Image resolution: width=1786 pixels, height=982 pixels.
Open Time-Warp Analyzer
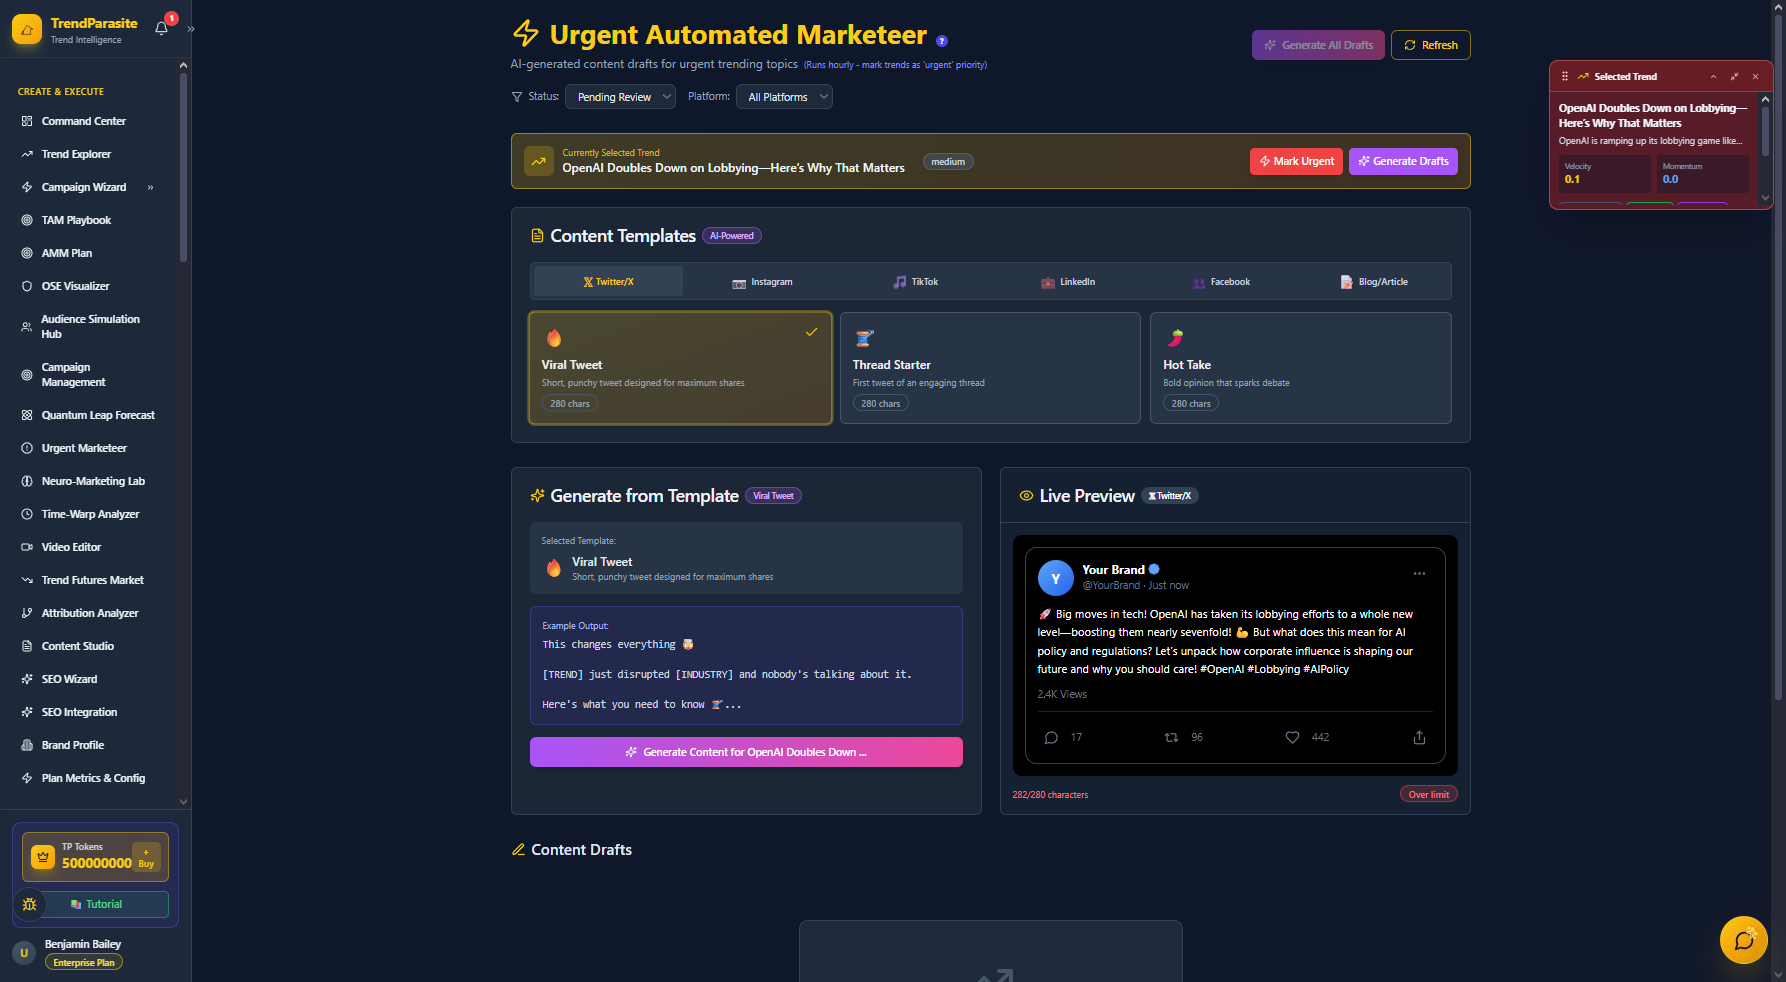click(x=88, y=514)
